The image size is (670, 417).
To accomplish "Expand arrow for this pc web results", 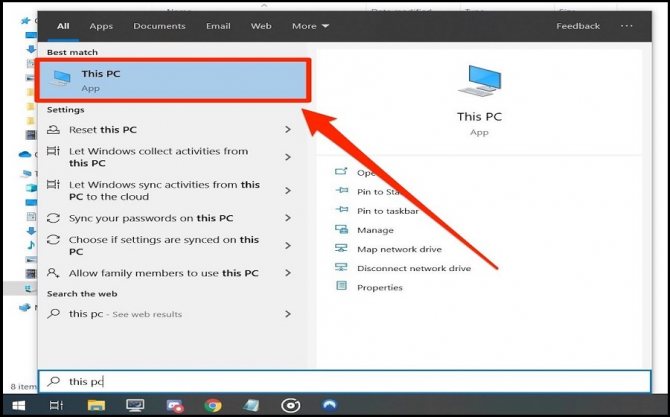I will click(x=288, y=314).
